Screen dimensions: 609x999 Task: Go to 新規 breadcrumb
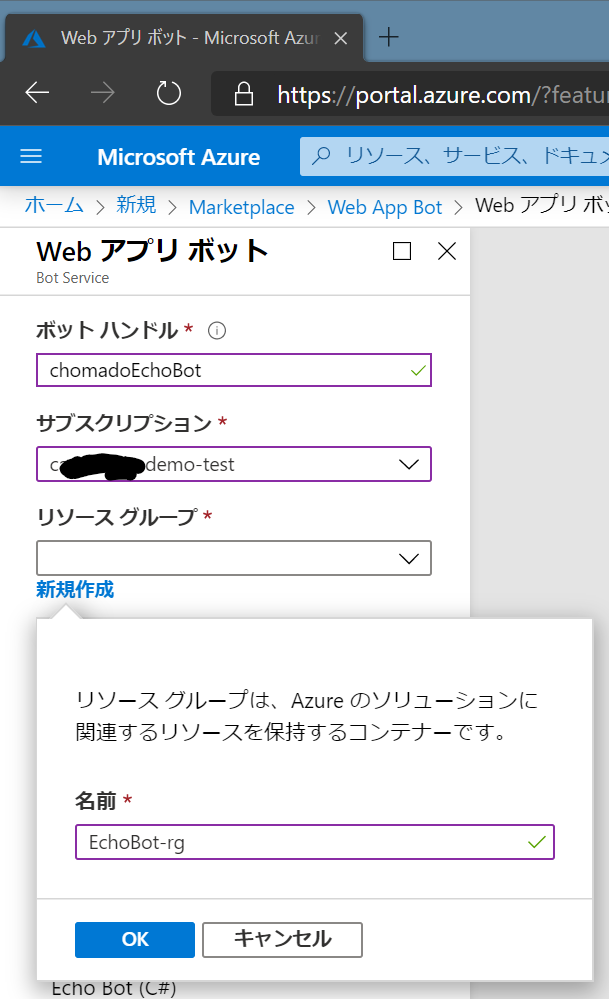click(x=136, y=206)
